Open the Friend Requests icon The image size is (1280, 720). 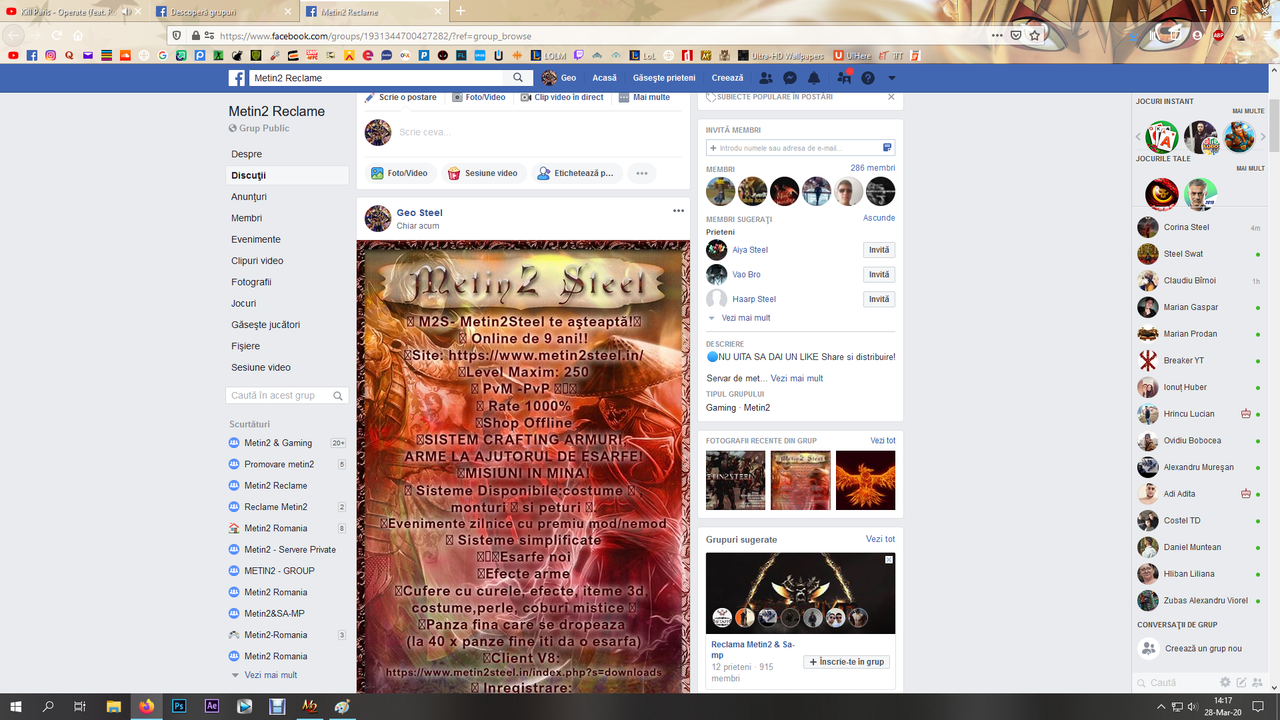tap(766, 78)
